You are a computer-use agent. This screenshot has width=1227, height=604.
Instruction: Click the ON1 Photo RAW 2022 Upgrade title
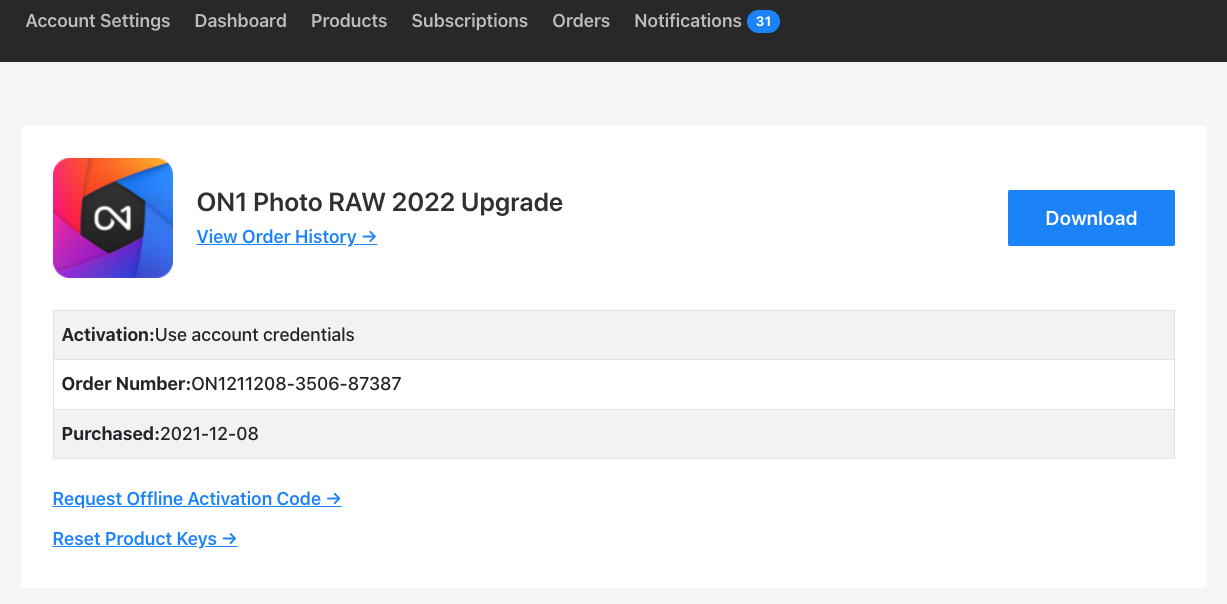380,202
